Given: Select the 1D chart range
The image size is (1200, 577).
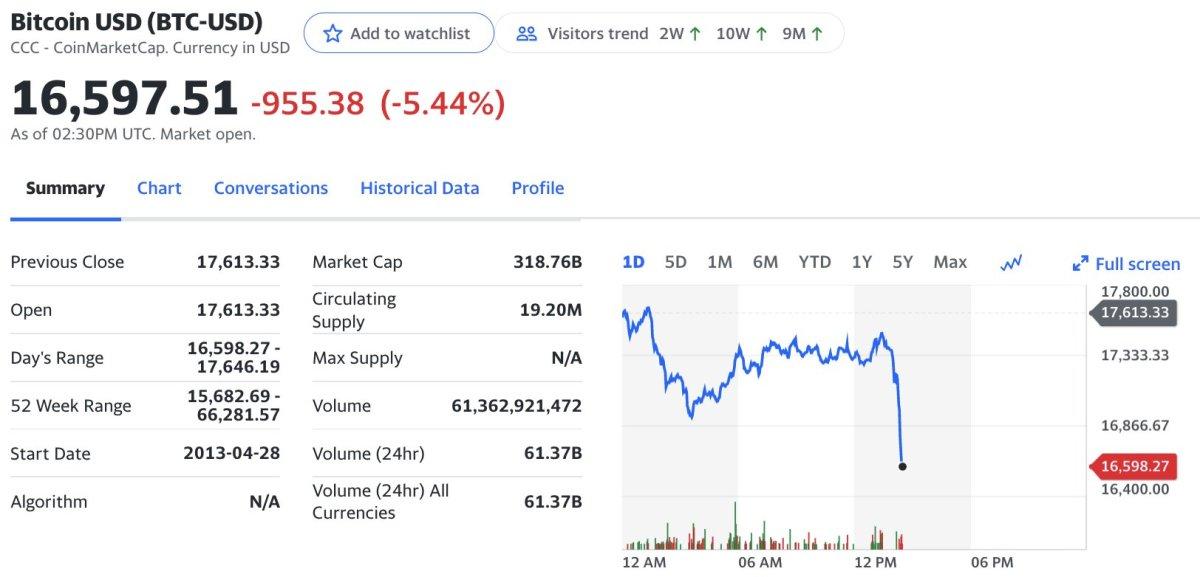Looking at the screenshot, I should 633,262.
